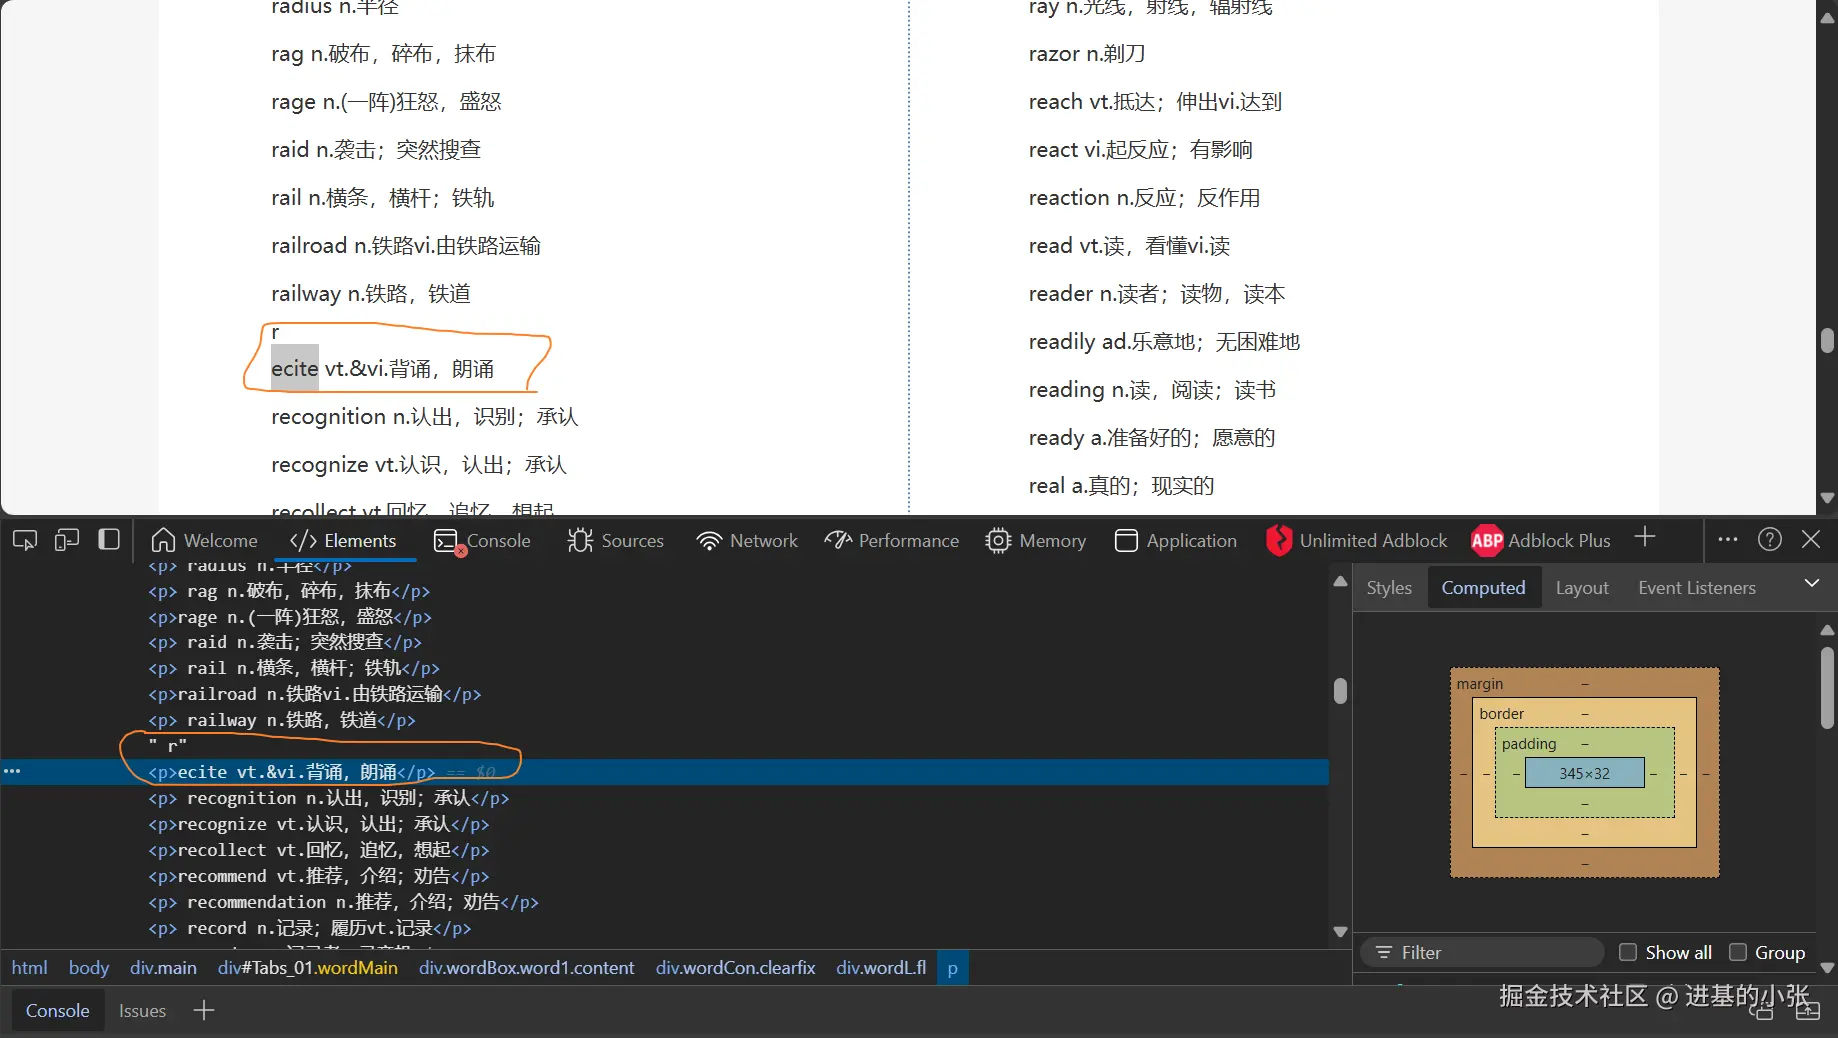The image size is (1838, 1038).
Task: Switch to the Network tab
Action: (x=748, y=540)
